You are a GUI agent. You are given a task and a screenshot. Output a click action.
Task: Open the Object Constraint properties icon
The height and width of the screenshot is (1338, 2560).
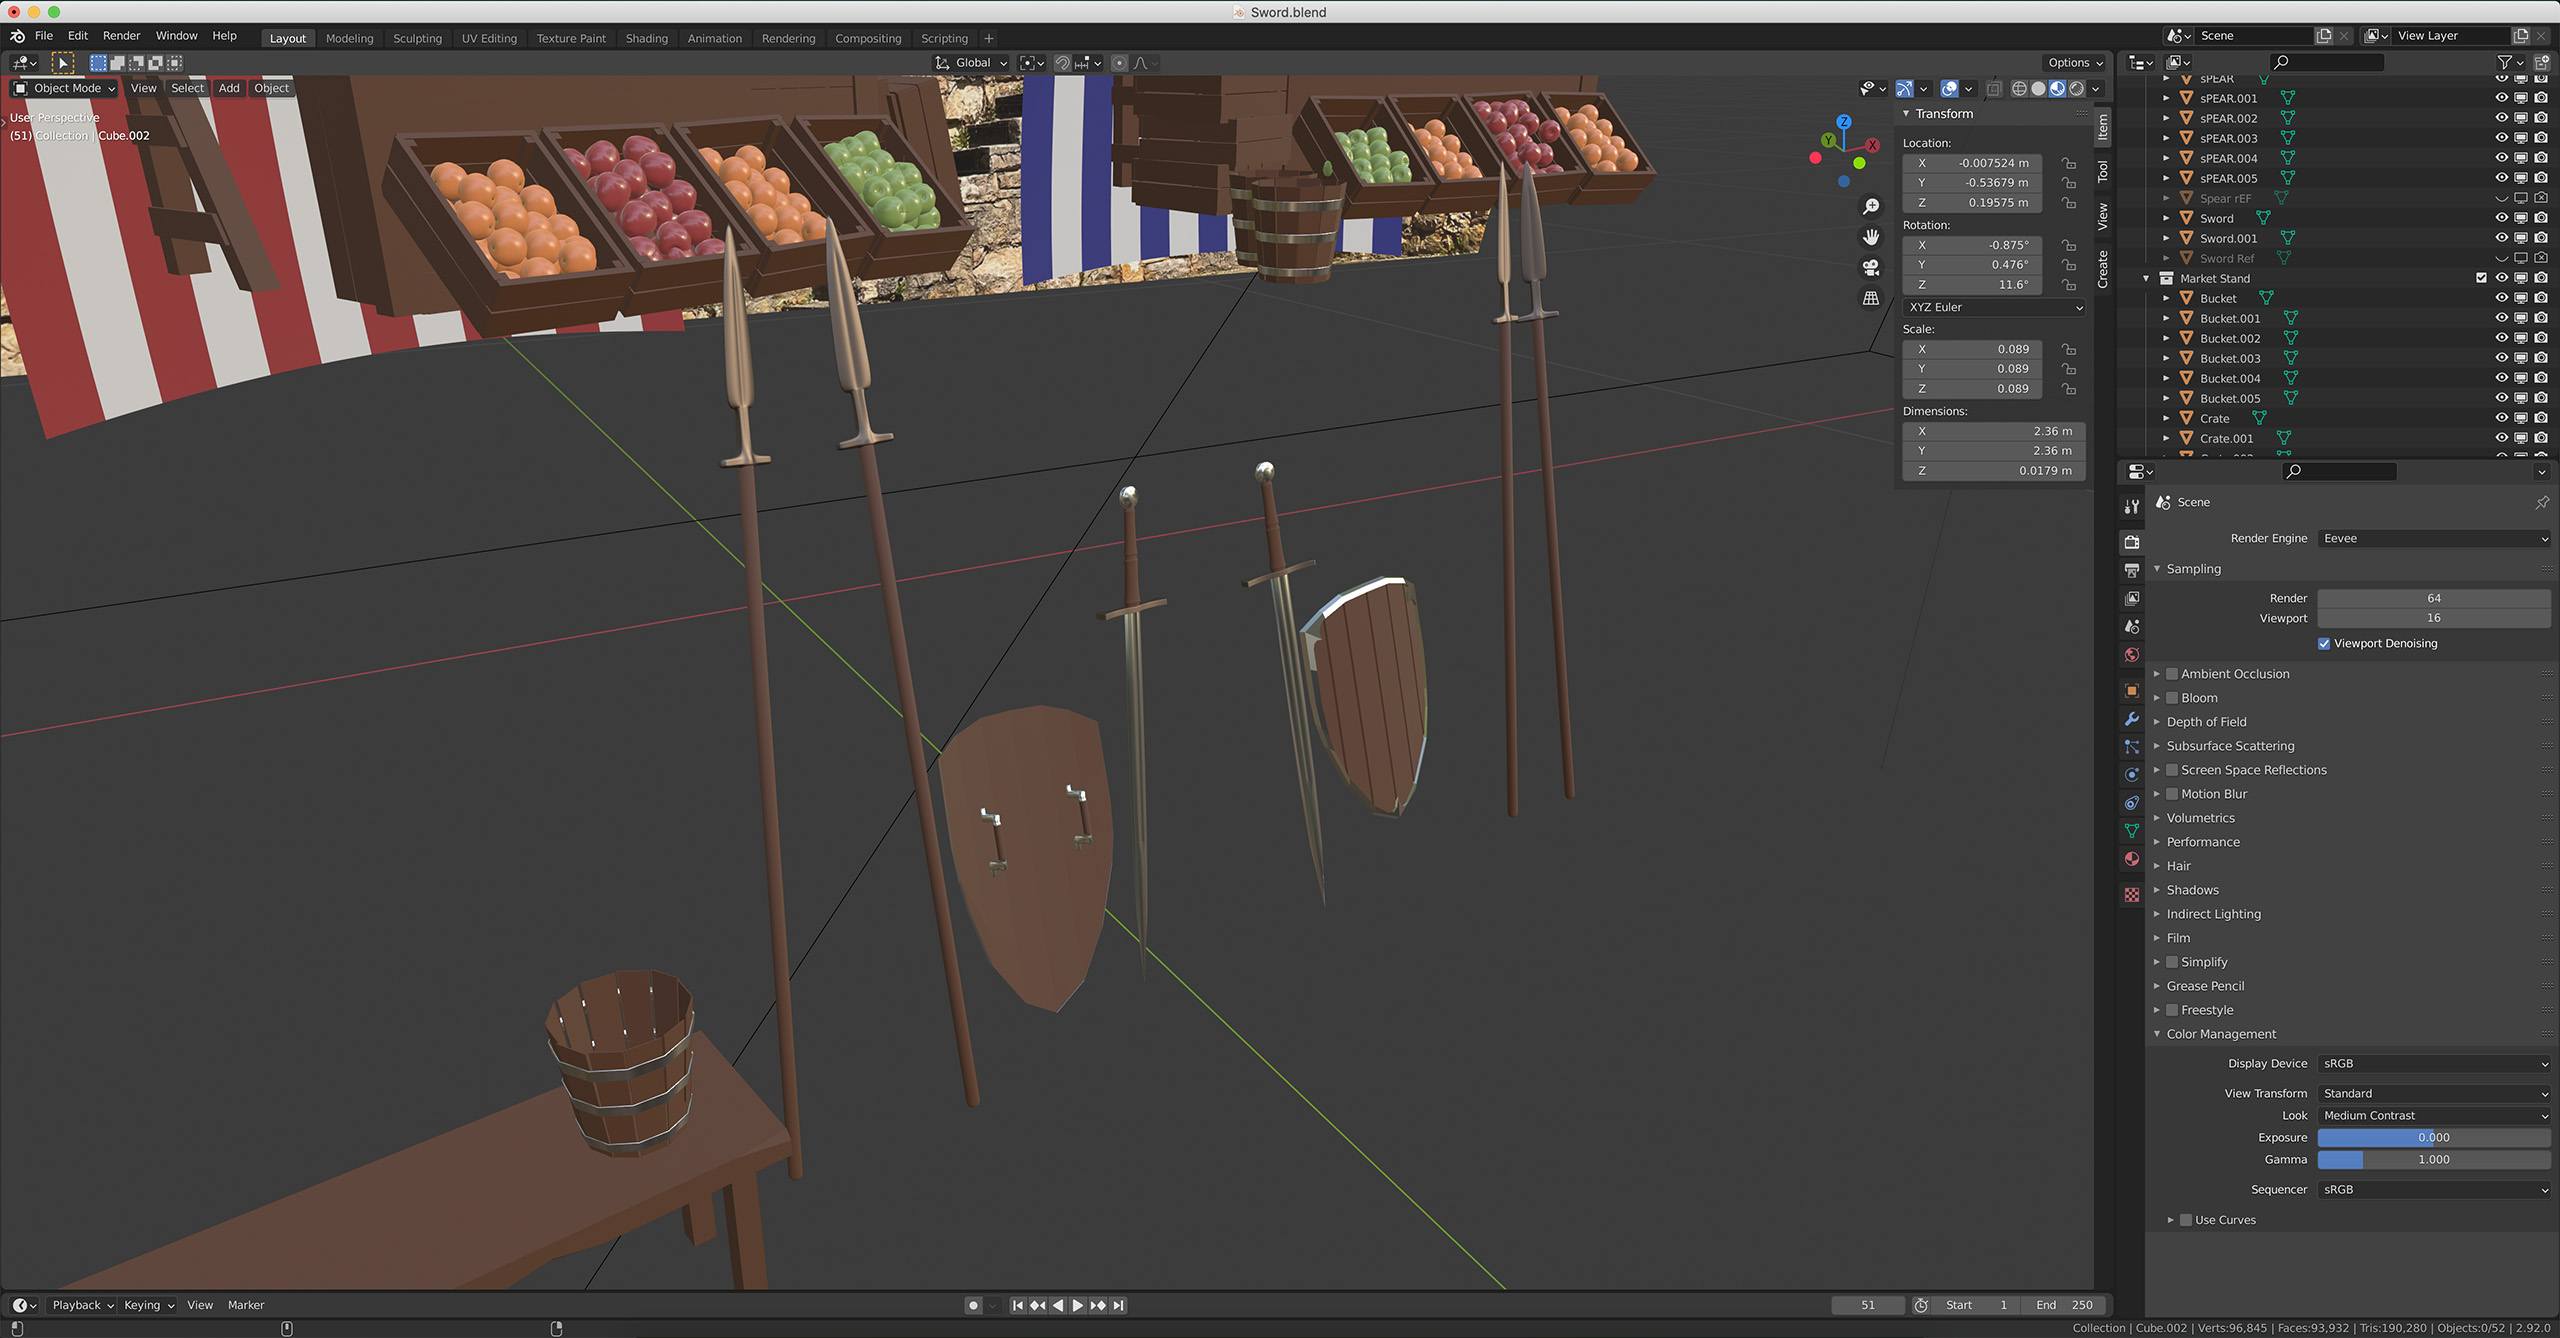pyautogui.click(x=2132, y=803)
